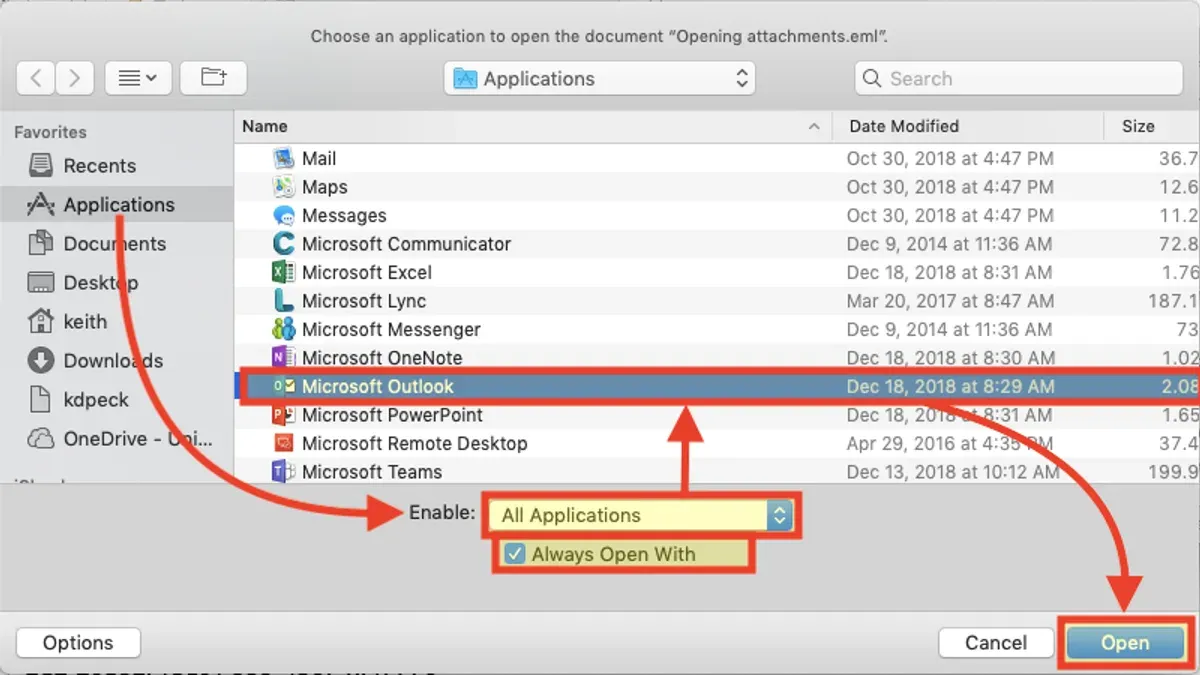Click the kdpeck document icon

[x=40, y=400]
